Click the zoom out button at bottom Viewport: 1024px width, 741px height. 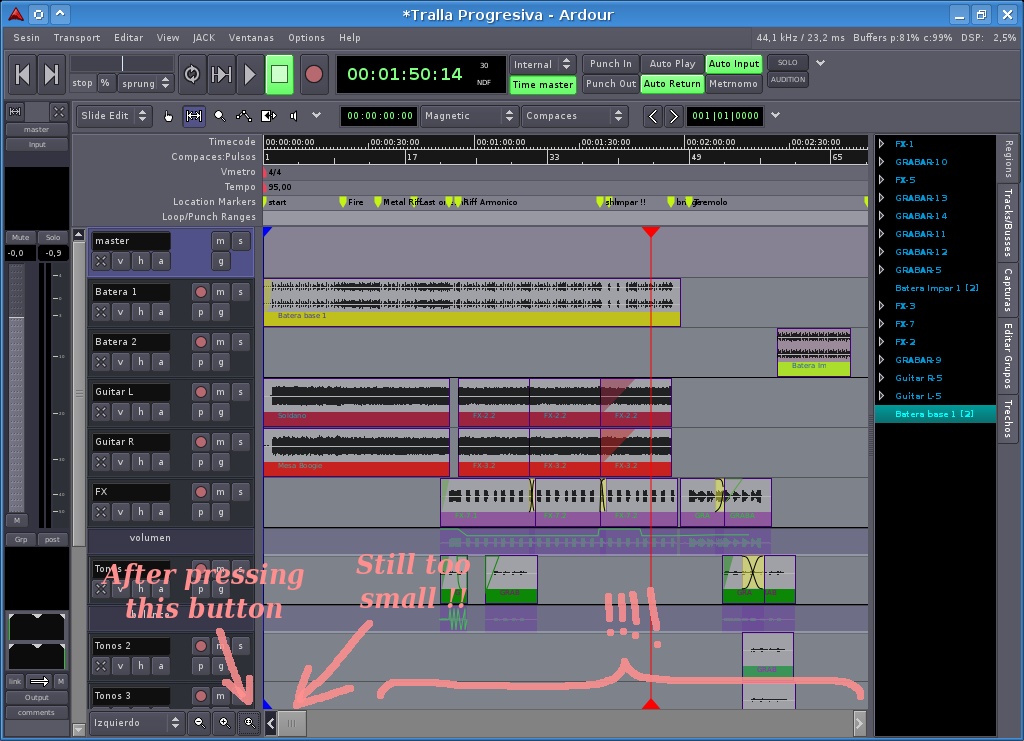click(x=200, y=722)
